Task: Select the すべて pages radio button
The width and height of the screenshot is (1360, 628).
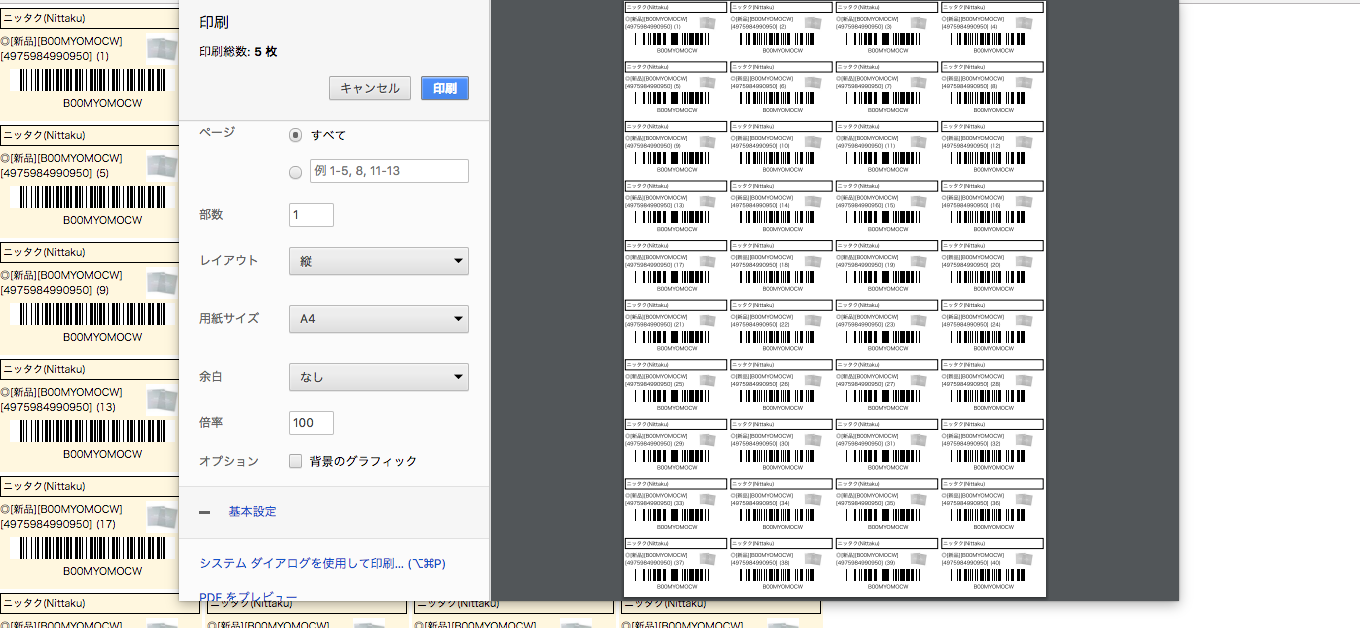Action: tap(295, 135)
